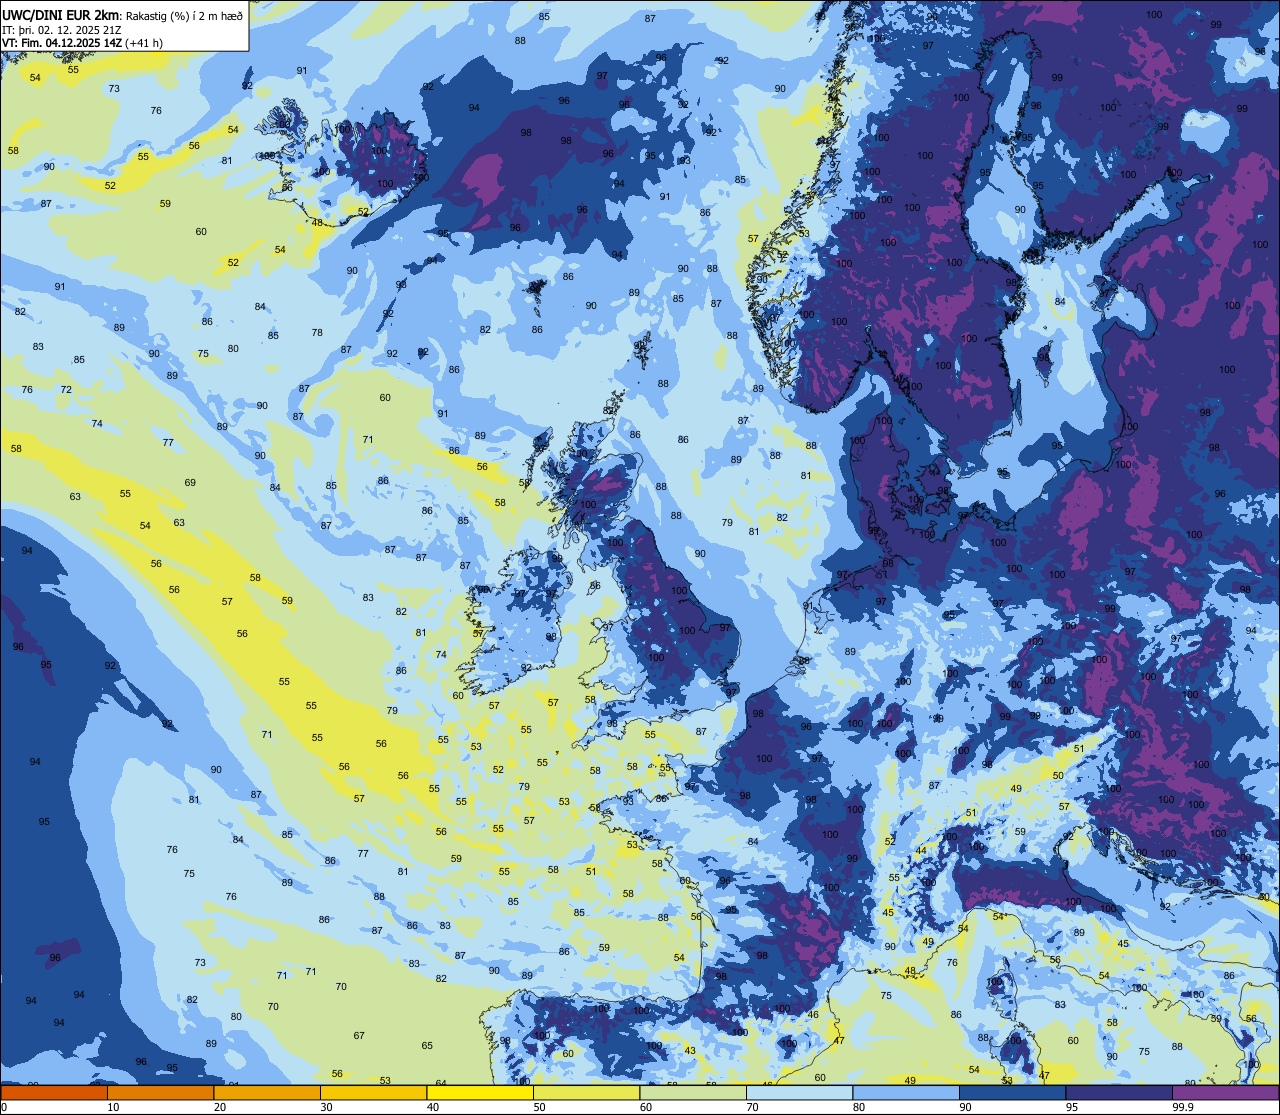Click the map value "78"

pos(317,332)
